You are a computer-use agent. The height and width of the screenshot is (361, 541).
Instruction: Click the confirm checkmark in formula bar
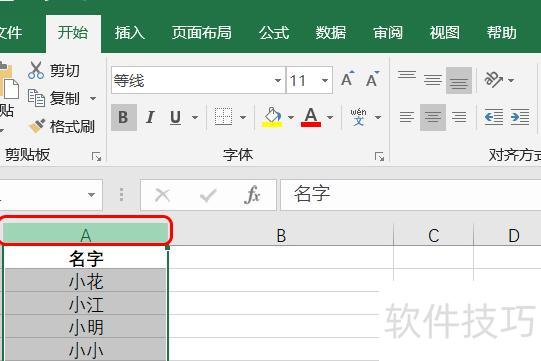(x=208, y=195)
